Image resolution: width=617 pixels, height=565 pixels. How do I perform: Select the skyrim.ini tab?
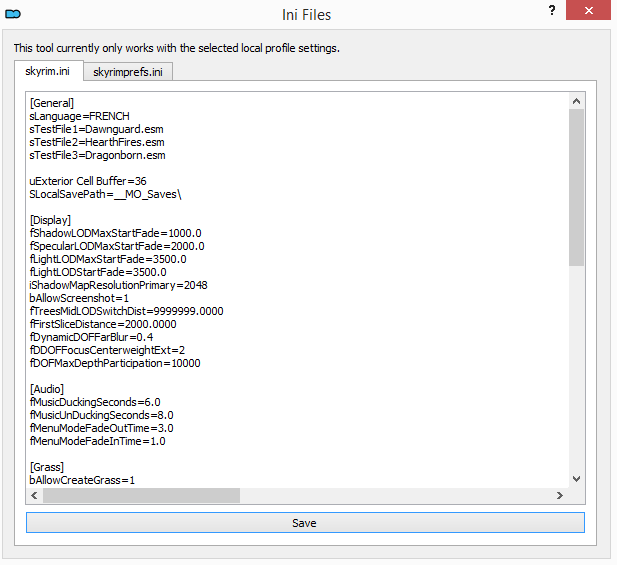(48, 71)
